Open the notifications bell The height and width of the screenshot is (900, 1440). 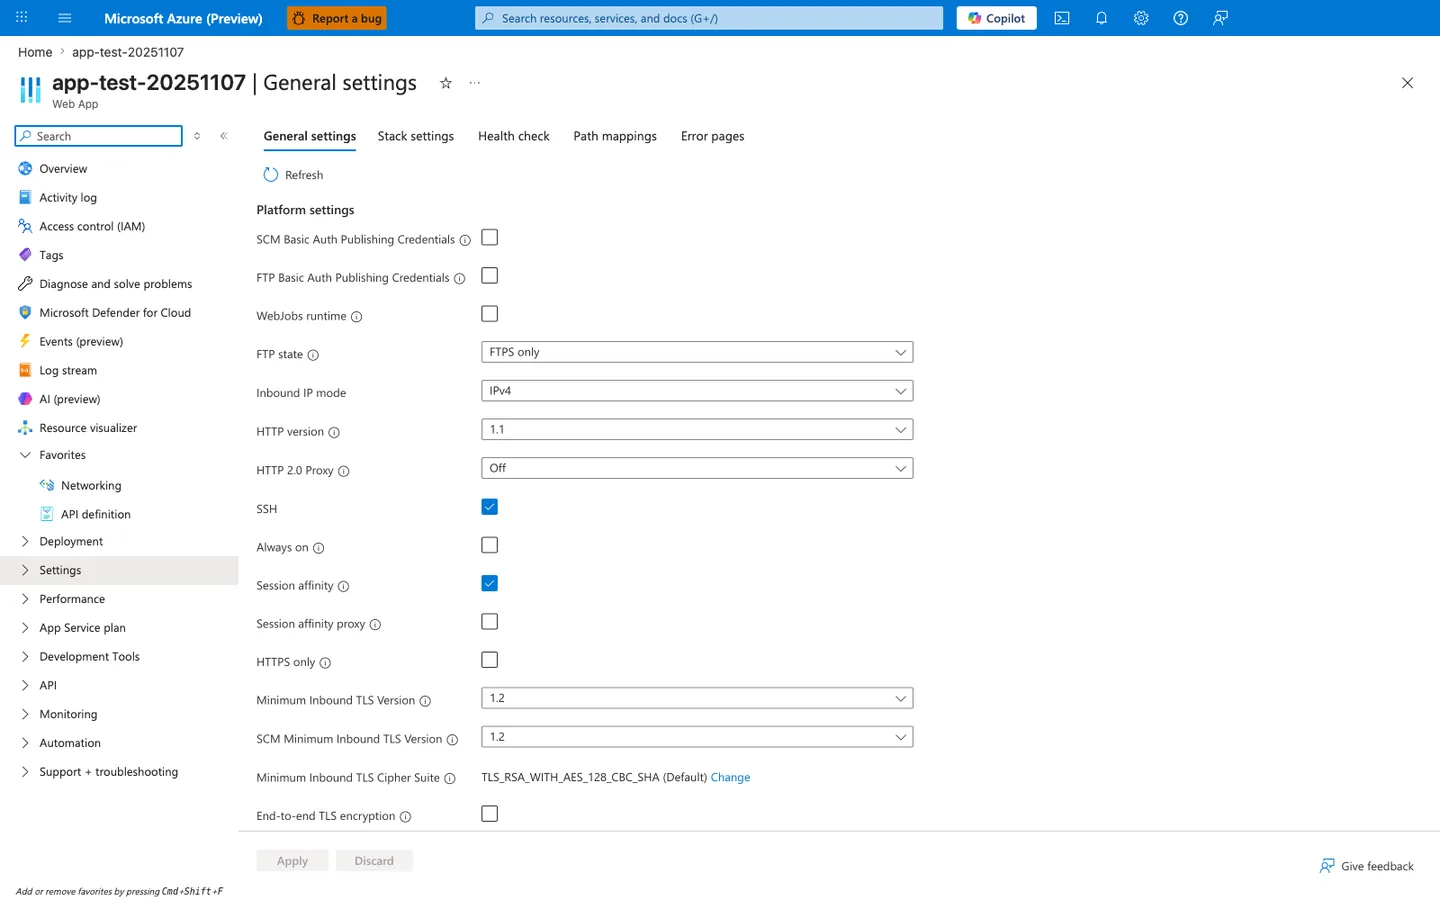(x=1101, y=18)
